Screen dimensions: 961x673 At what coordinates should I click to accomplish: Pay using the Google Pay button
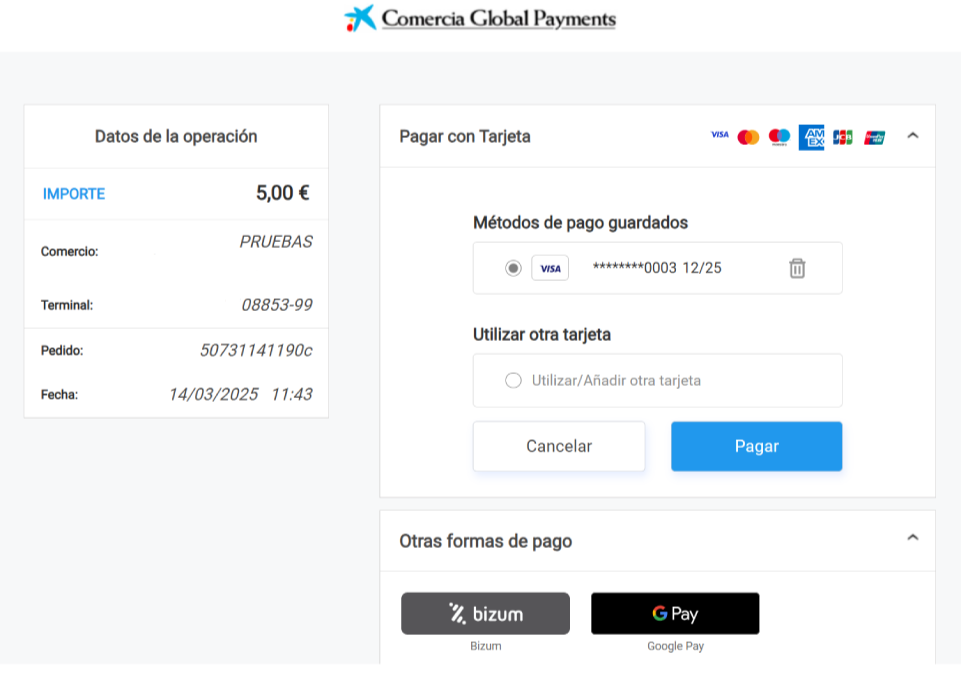675,613
